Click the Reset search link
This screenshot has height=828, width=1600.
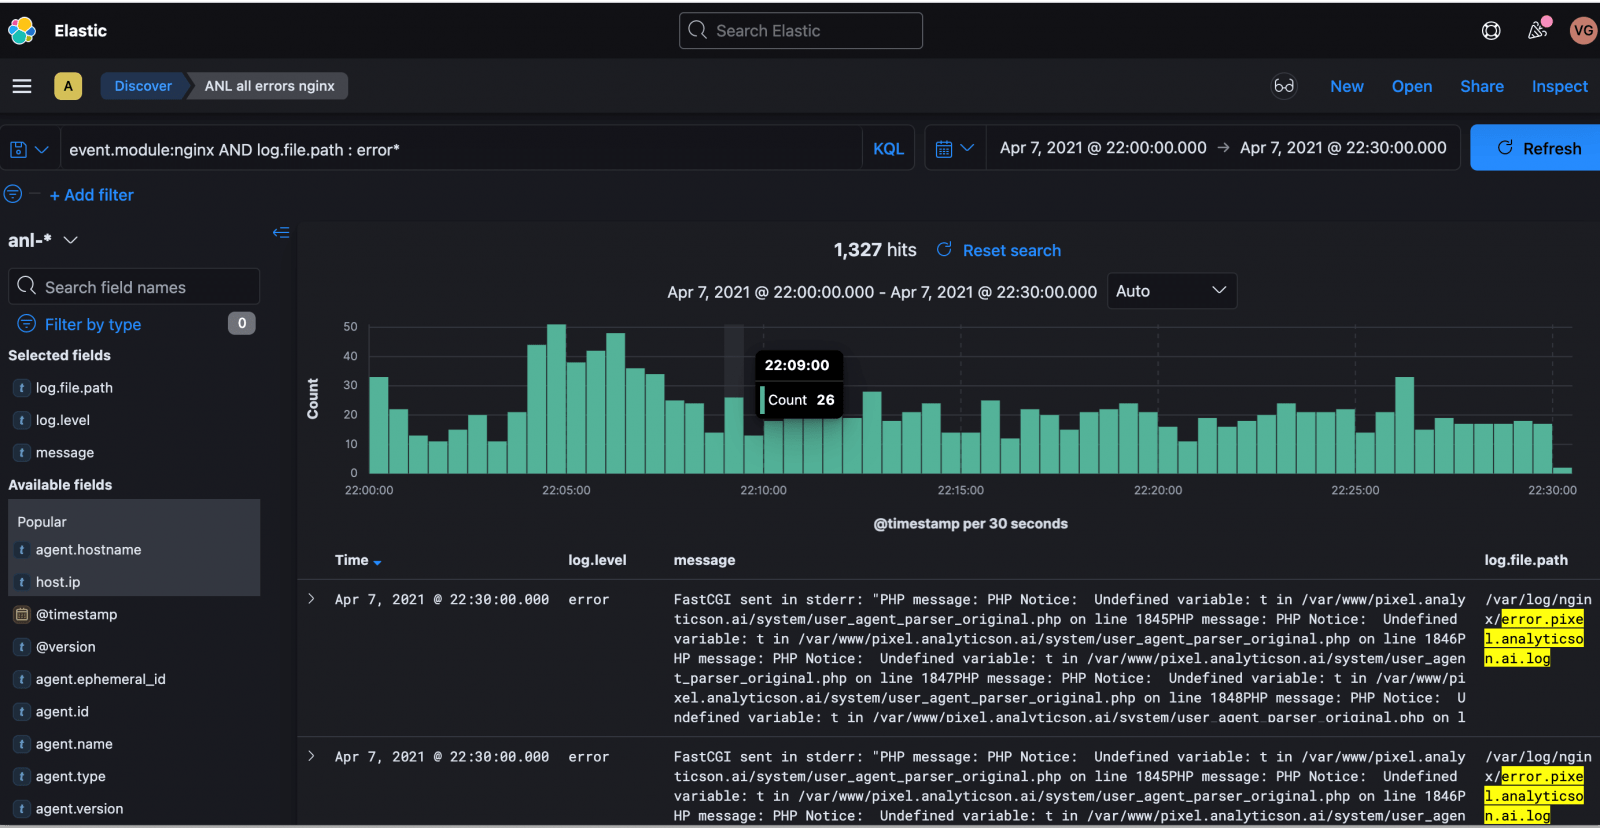pyautogui.click(x=1012, y=250)
